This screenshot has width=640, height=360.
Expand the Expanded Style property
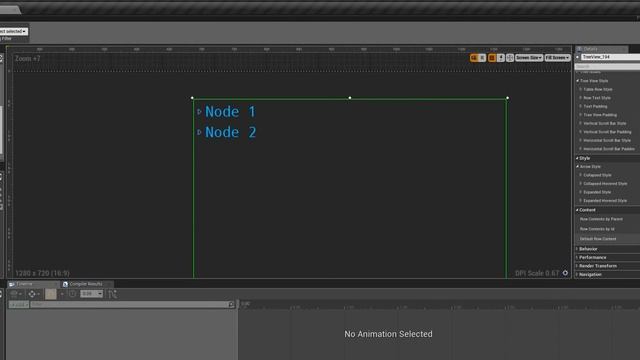[580, 192]
